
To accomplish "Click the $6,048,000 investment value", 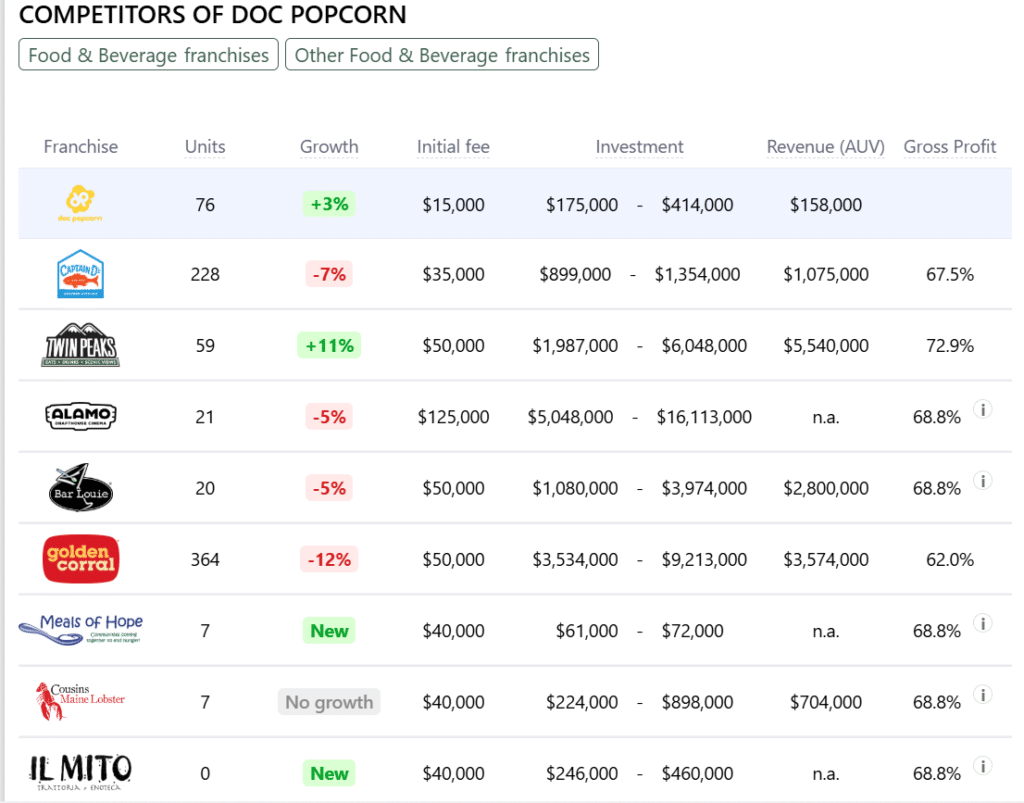I will [704, 345].
